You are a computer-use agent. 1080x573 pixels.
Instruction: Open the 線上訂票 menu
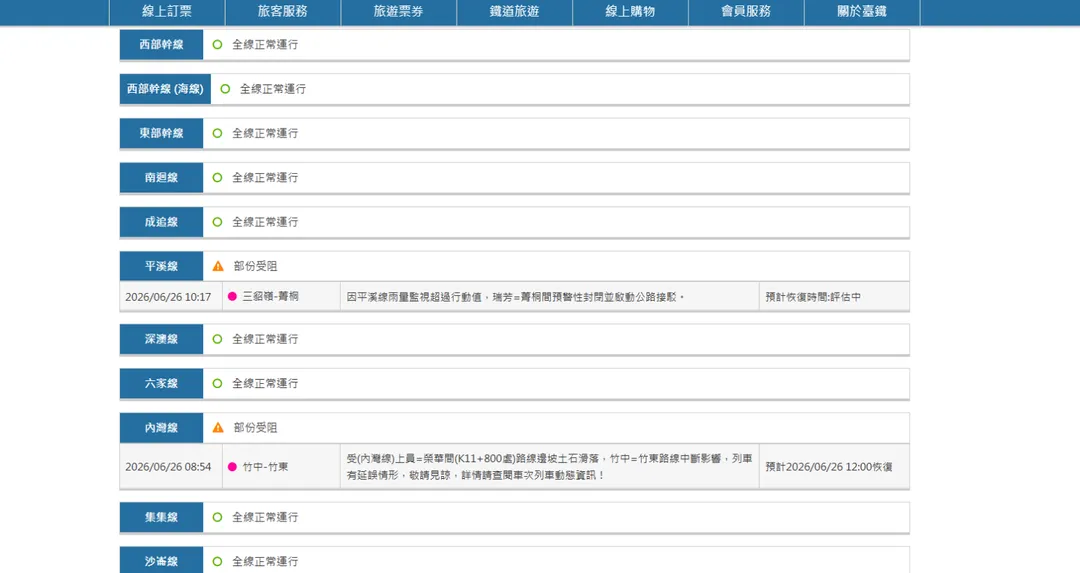[x=167, y=12]
